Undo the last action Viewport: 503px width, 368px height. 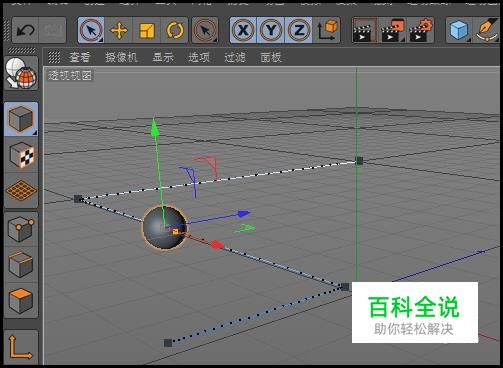coord(25,31)
